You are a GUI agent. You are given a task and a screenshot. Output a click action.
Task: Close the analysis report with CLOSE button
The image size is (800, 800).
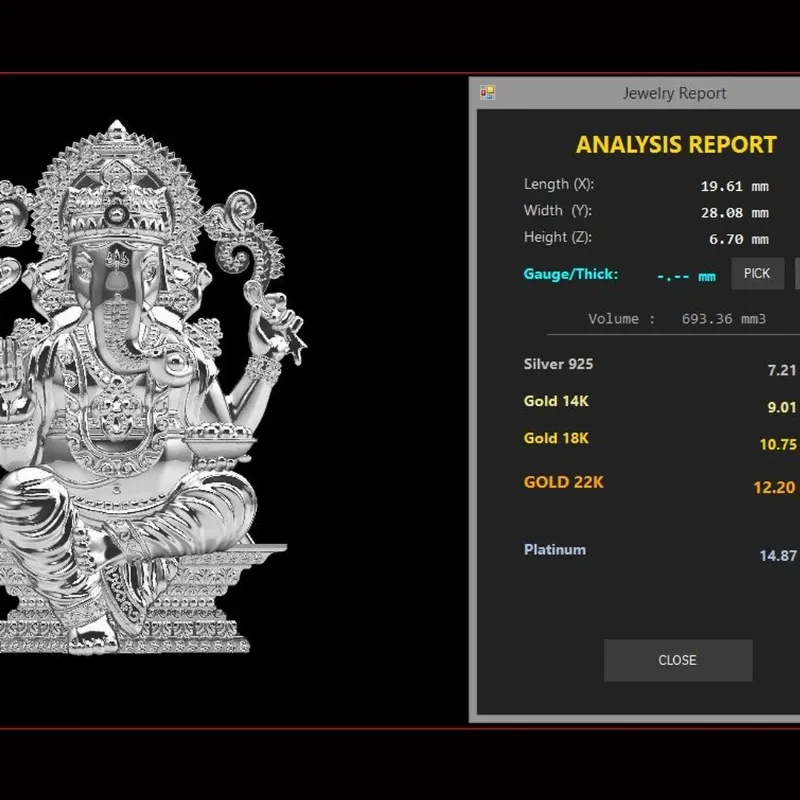[x=678, y=660]
